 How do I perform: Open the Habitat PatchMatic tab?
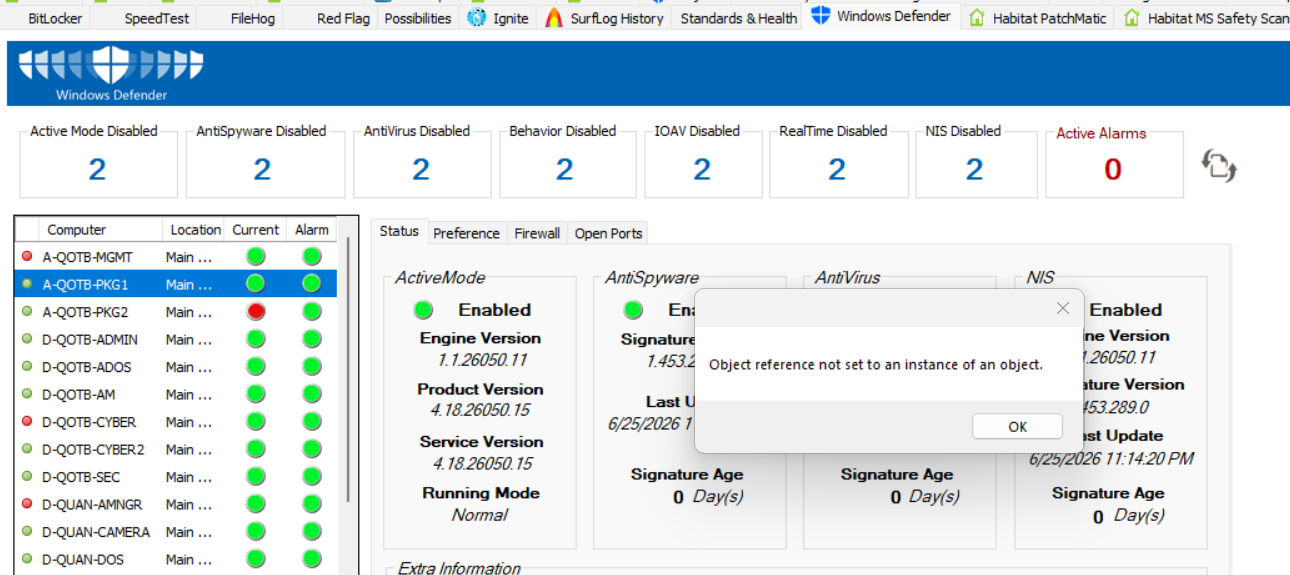point(1038,18)
